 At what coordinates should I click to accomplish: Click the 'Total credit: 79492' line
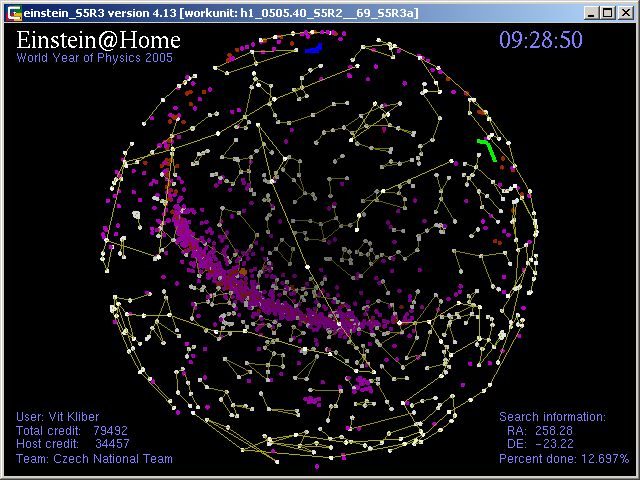click(x=72, y=430)
